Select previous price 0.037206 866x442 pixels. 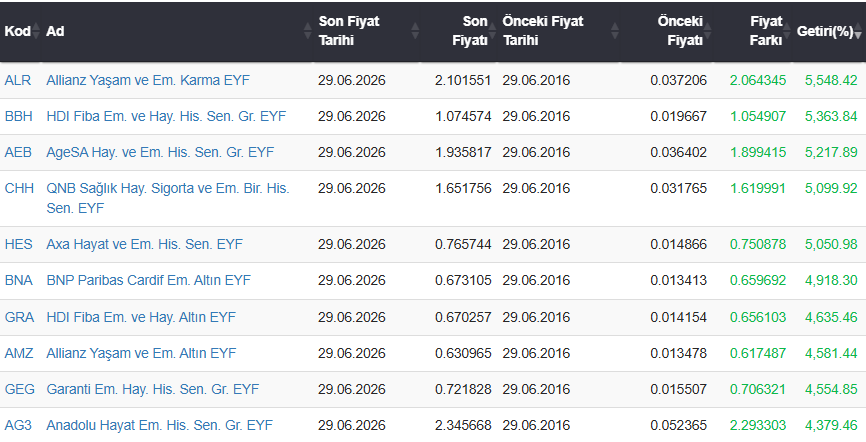coord(678,80)
